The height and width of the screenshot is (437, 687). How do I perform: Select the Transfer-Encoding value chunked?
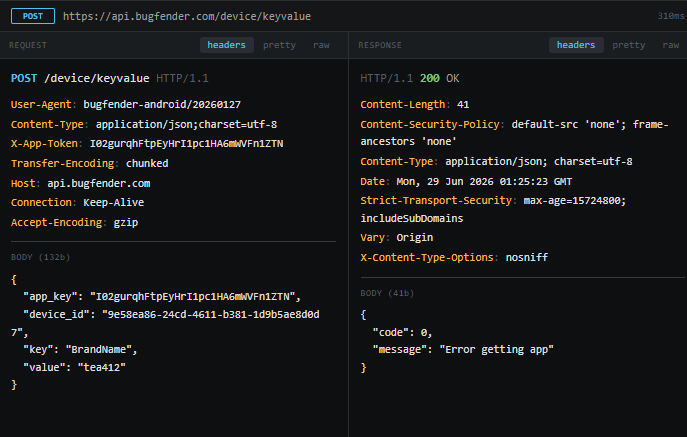147,163
